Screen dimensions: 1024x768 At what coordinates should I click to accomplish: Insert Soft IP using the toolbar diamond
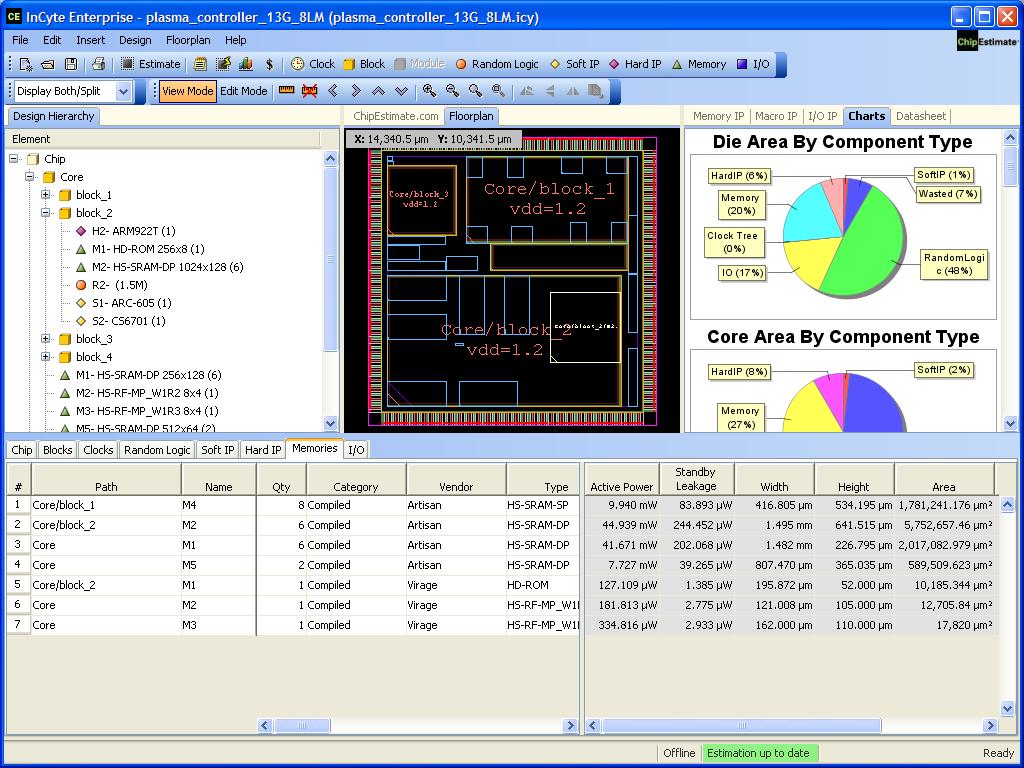click(575, 64)
